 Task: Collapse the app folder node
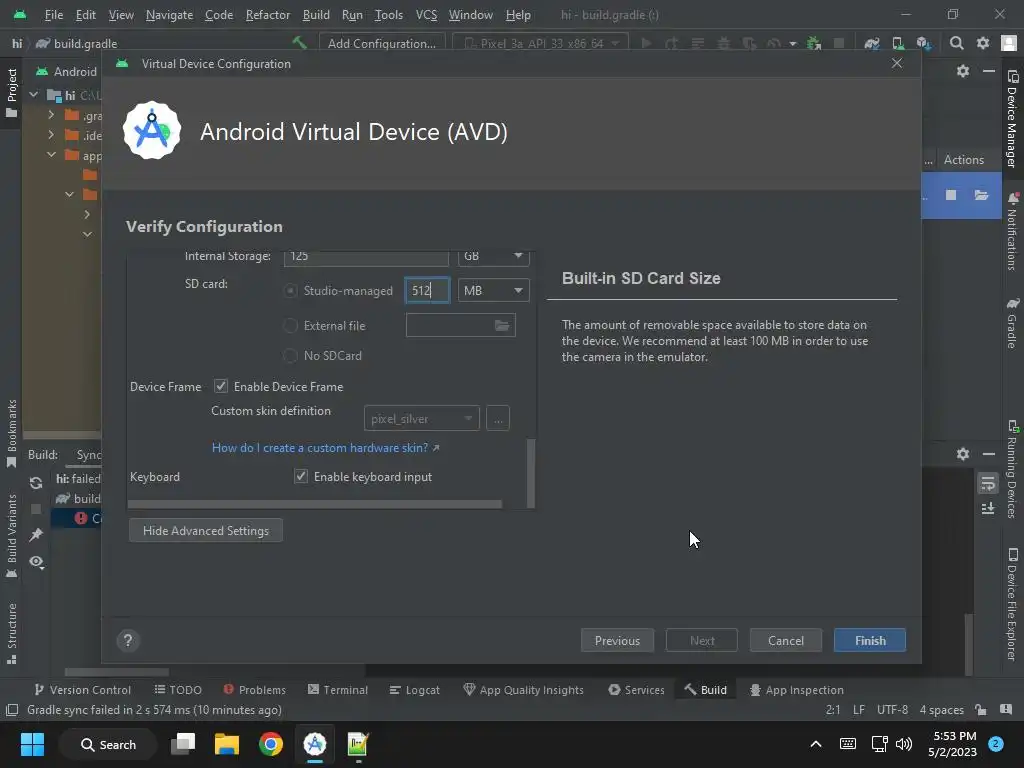point(51,155)
